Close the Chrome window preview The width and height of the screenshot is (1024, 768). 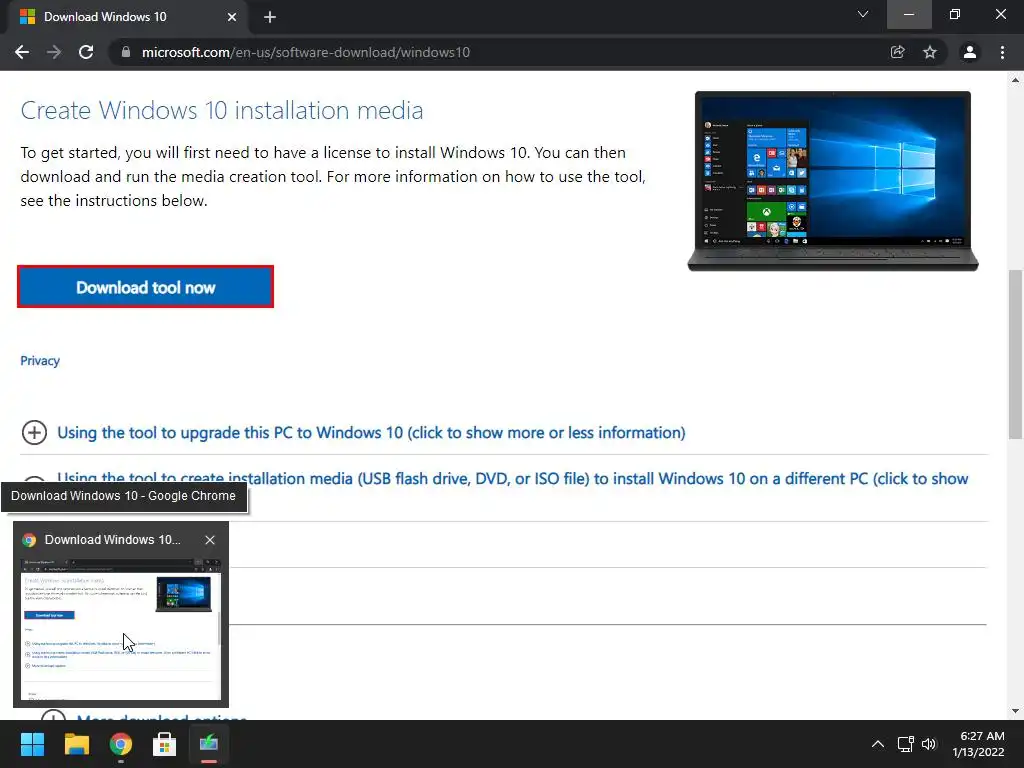tap(210, 540)
